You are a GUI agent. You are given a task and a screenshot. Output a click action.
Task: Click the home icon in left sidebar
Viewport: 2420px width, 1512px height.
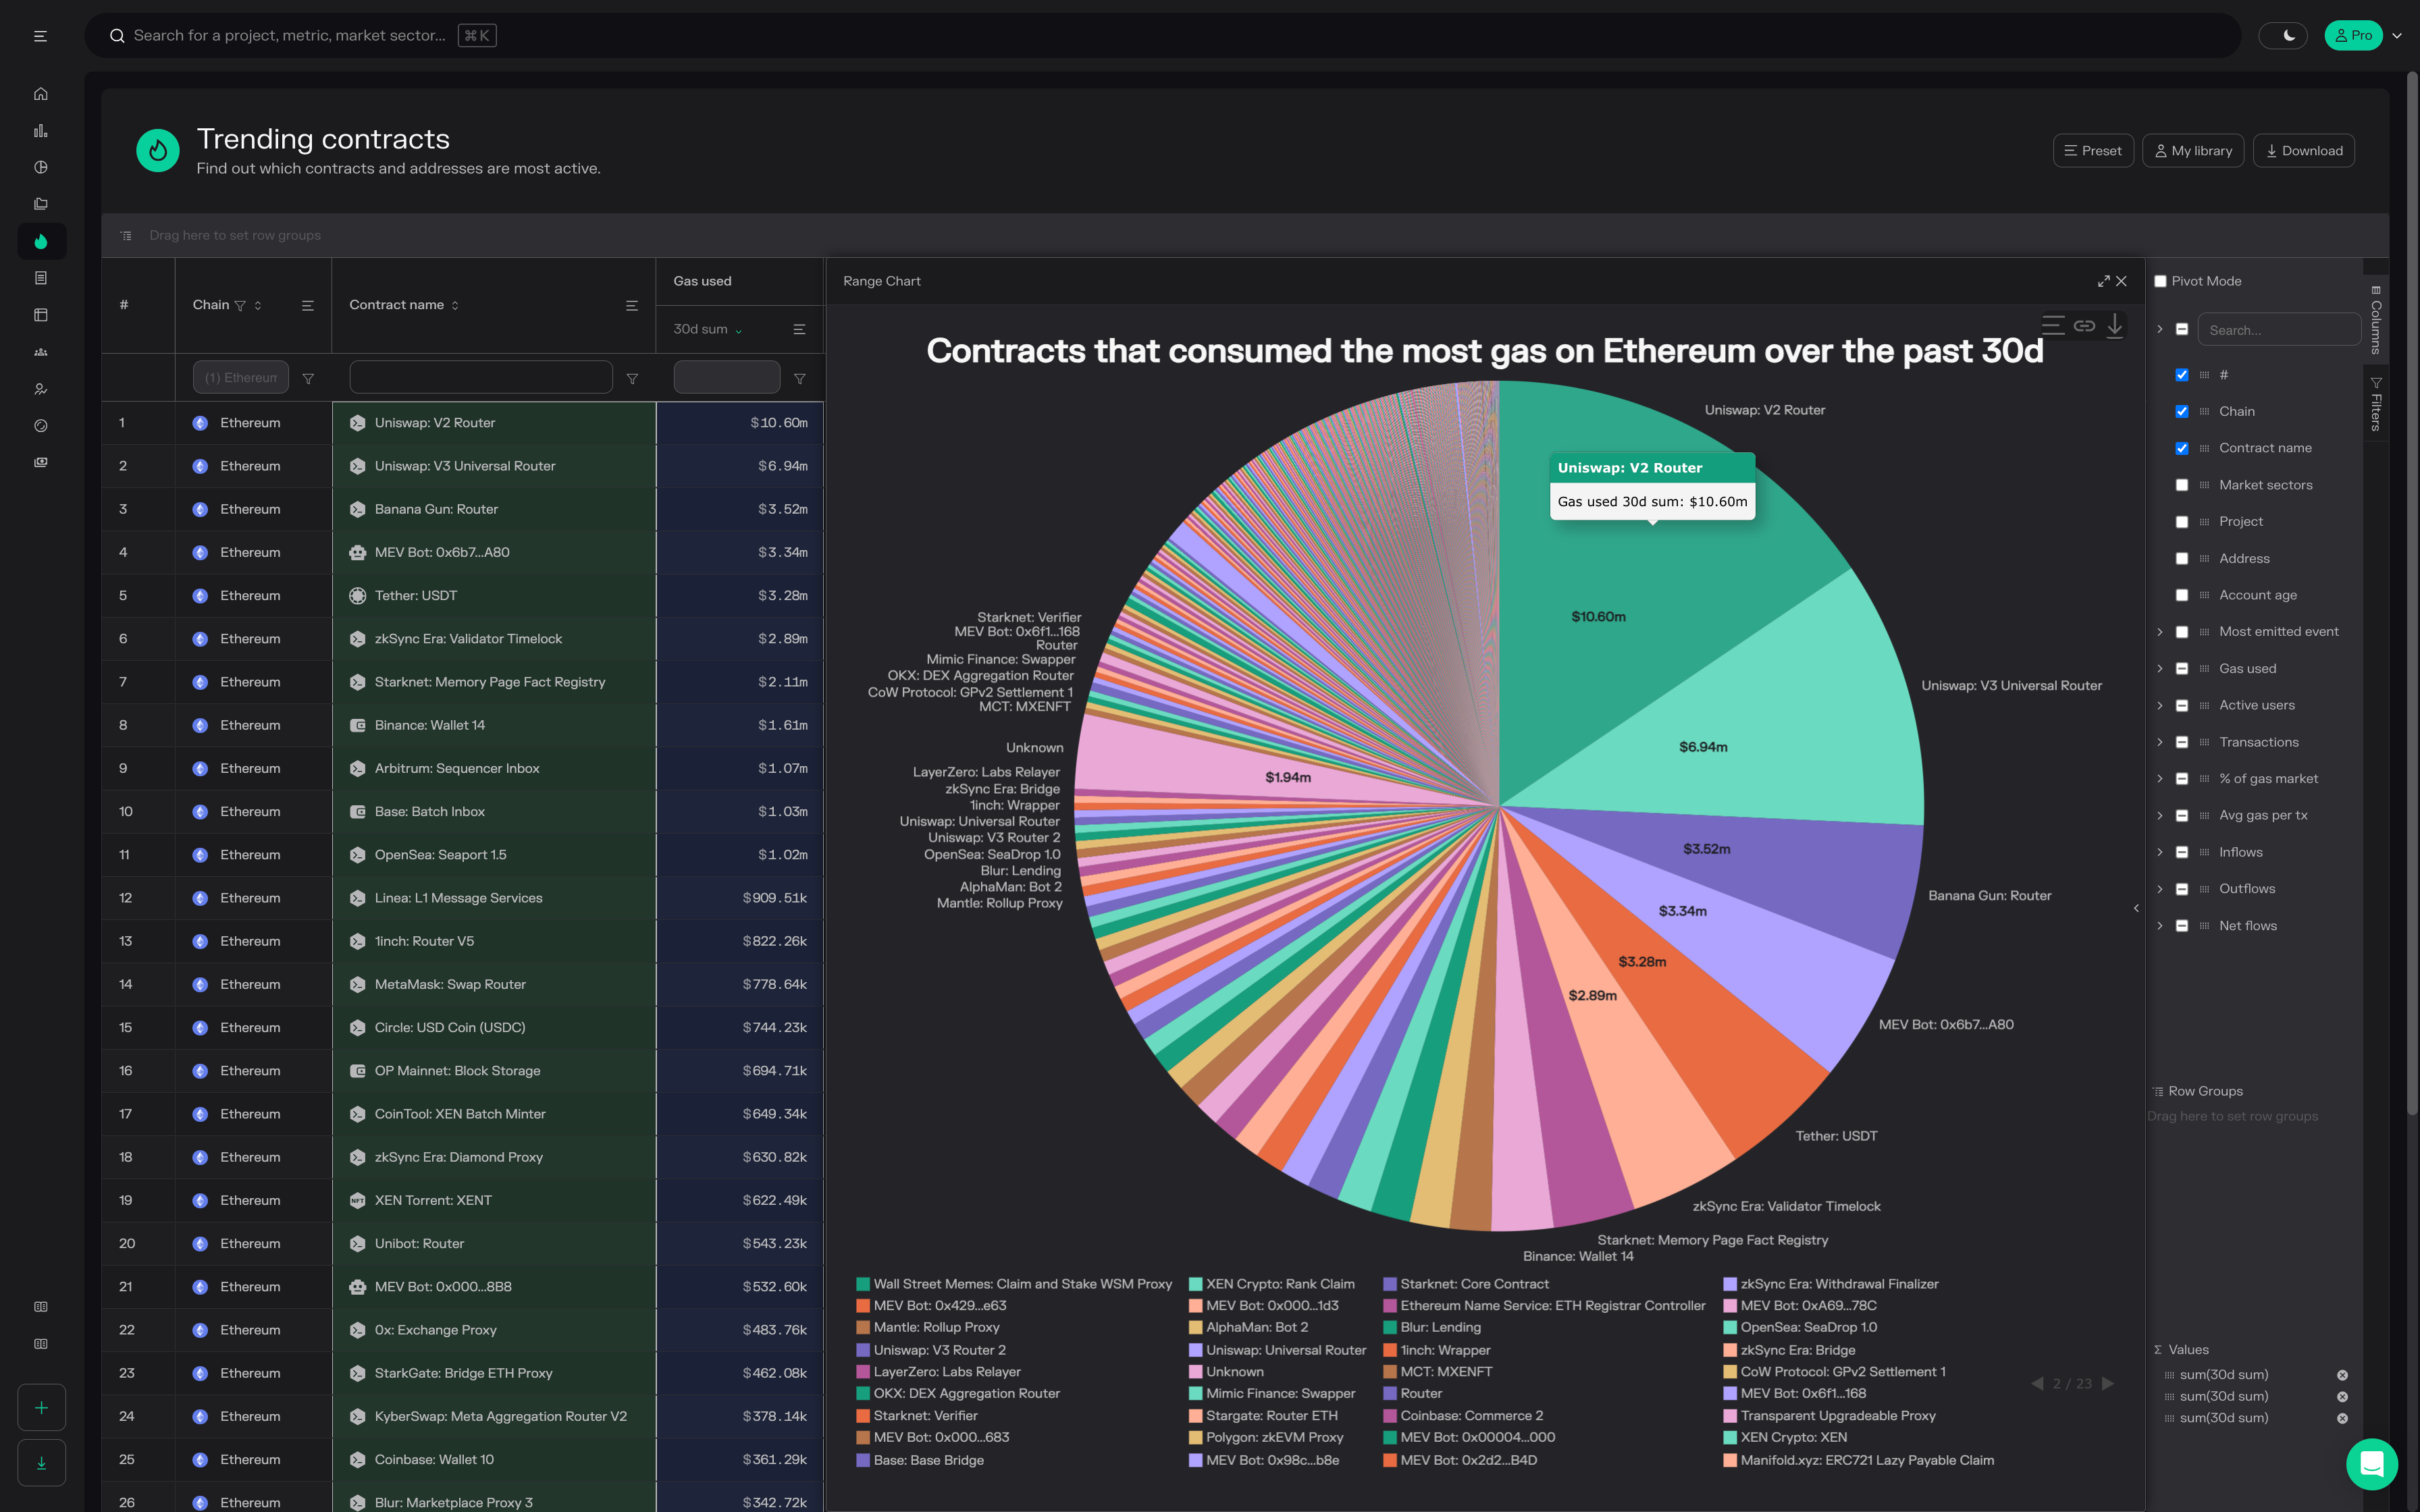pyautogui.click(x=41, y=94)
